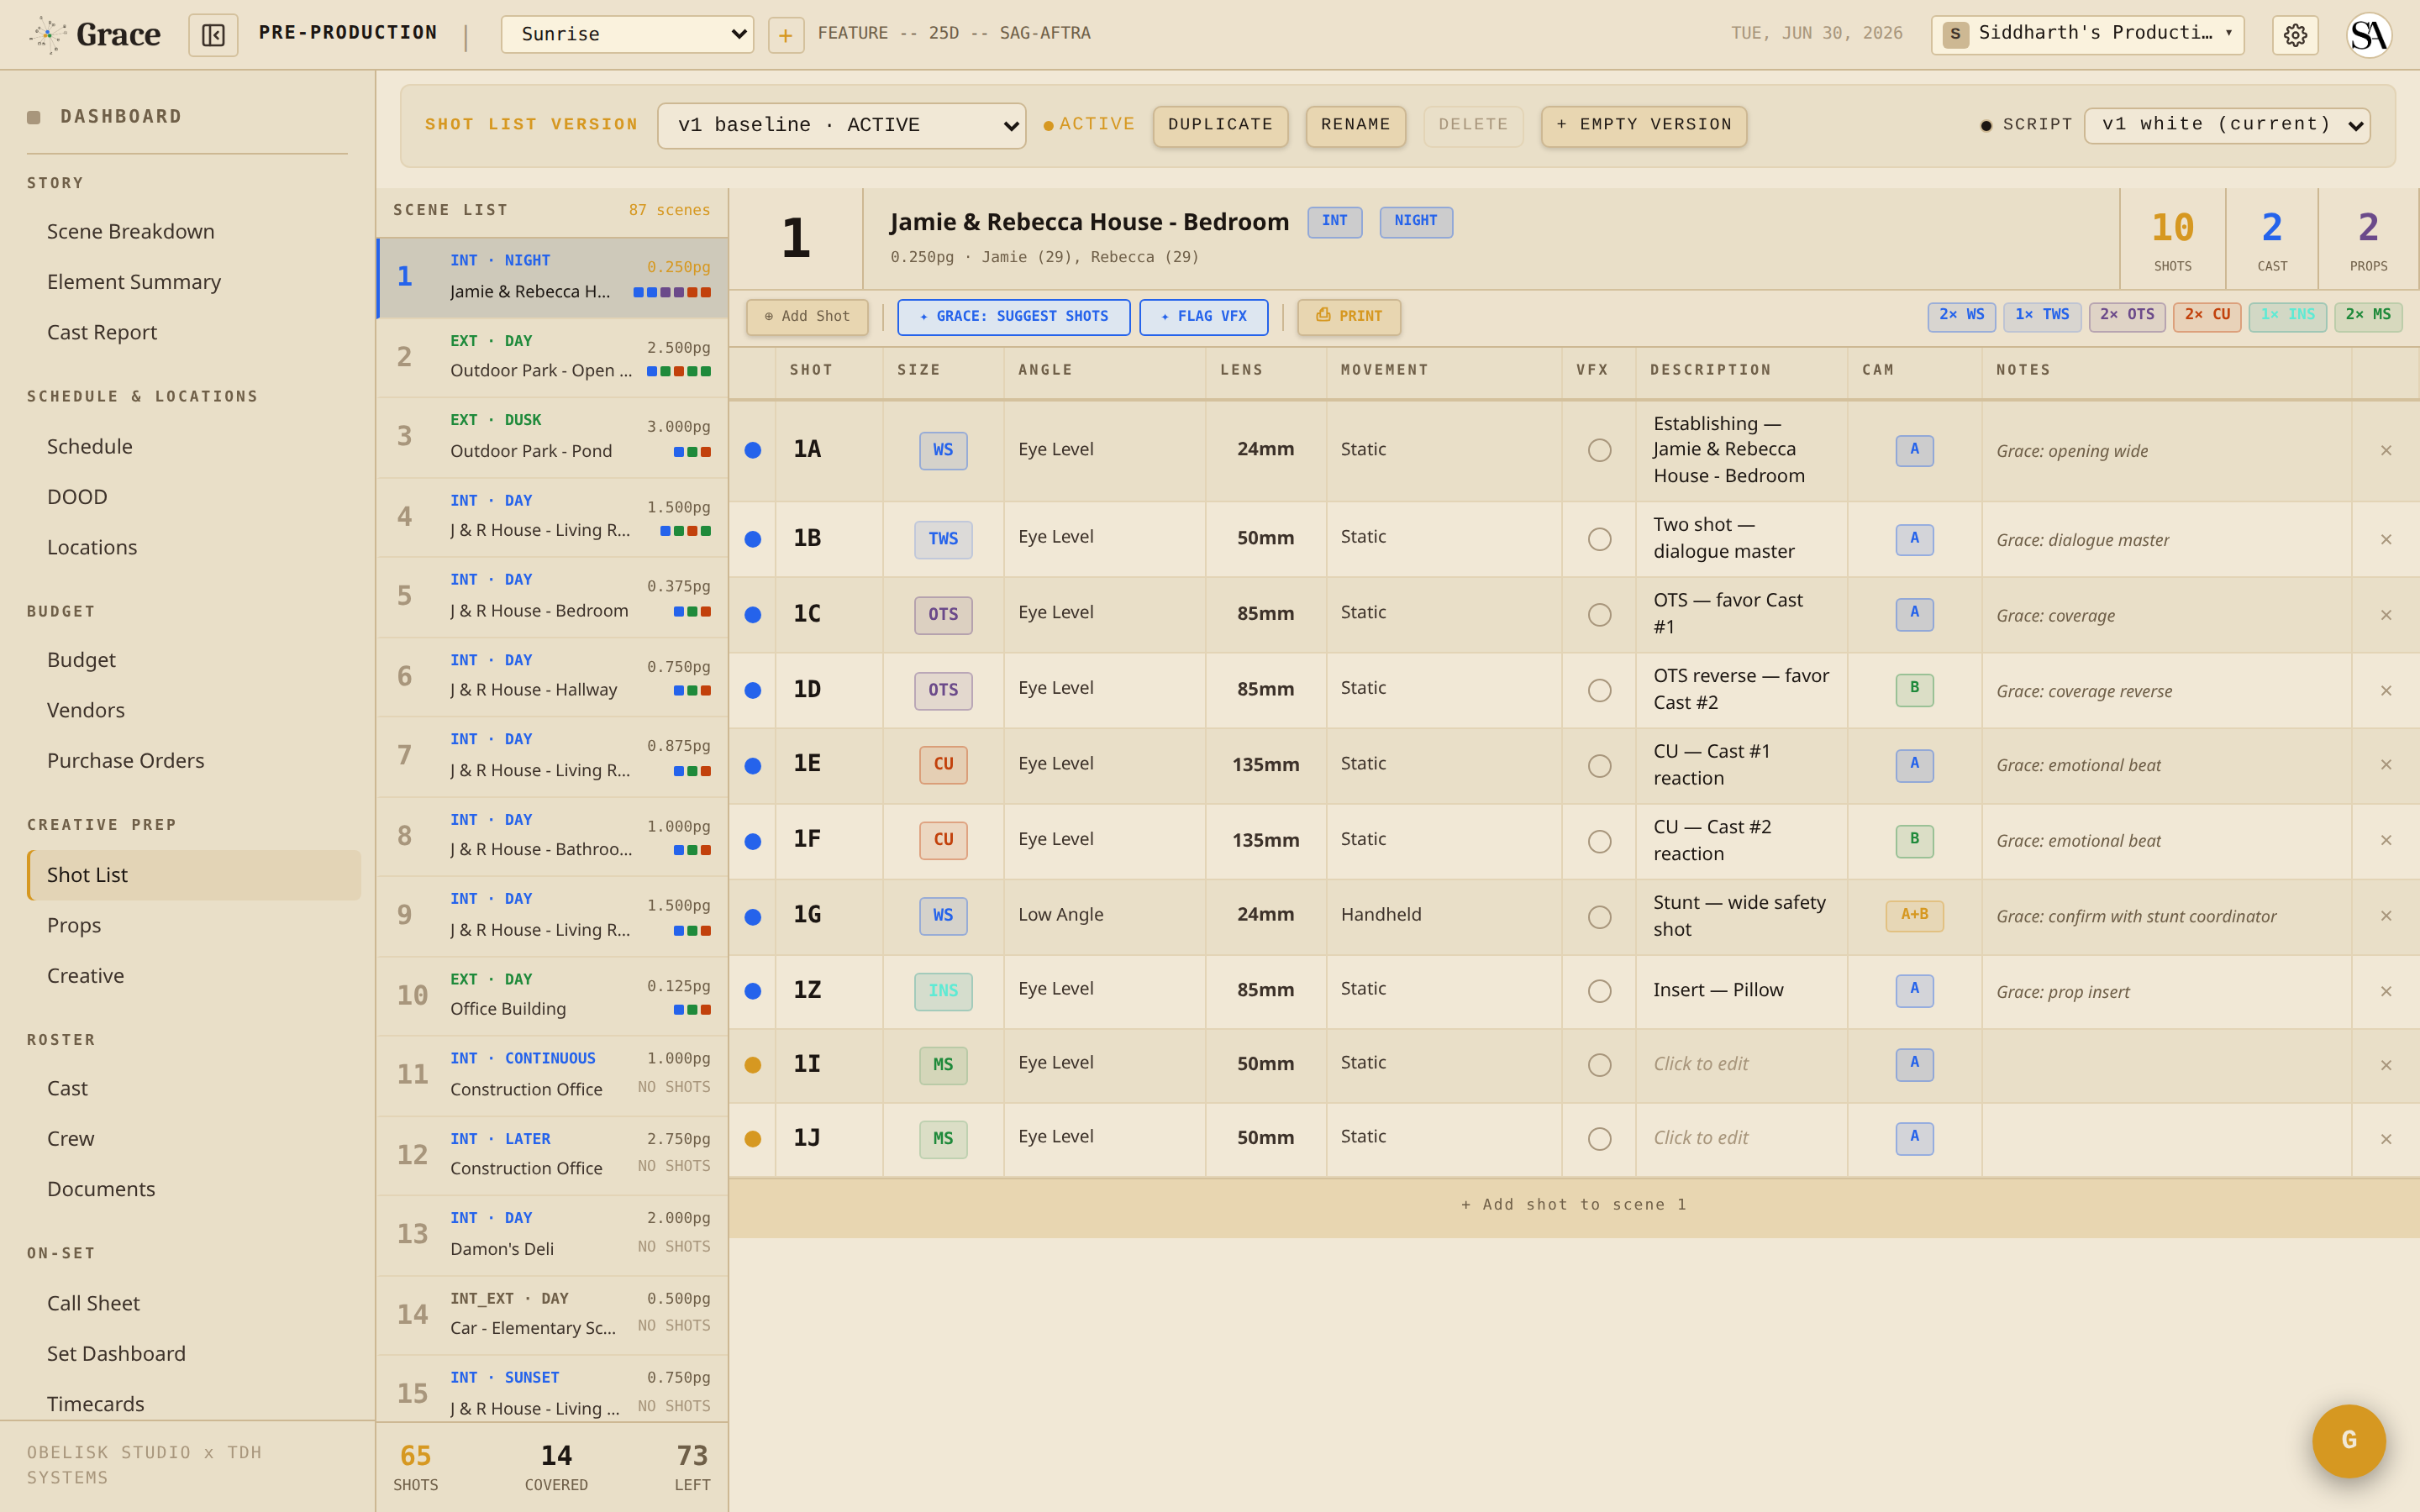
Task: Add a new project with plus icon
Action: coord(786,35)
